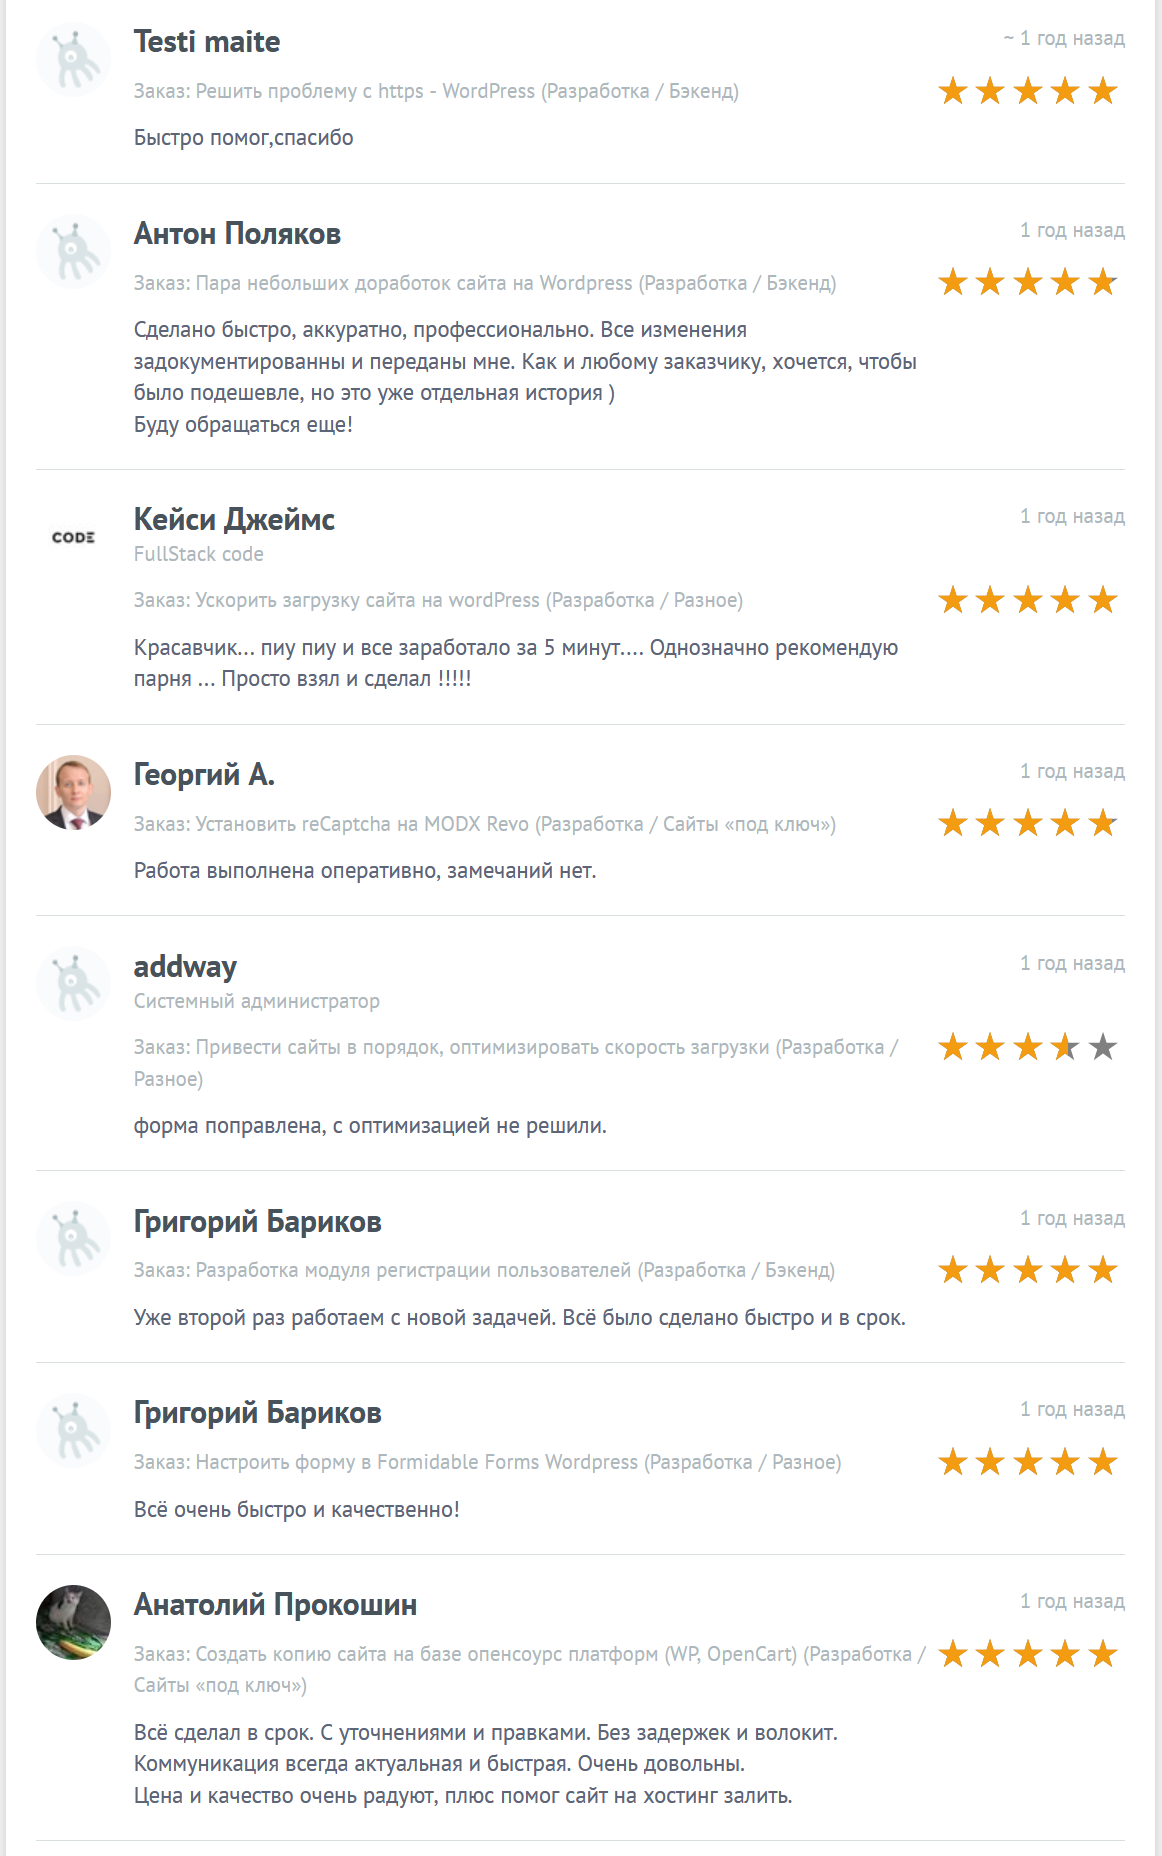This screenshot has height=1856, width=1162.
Task: Click addway's default avatar icon
Action: [x=73, y=984]
